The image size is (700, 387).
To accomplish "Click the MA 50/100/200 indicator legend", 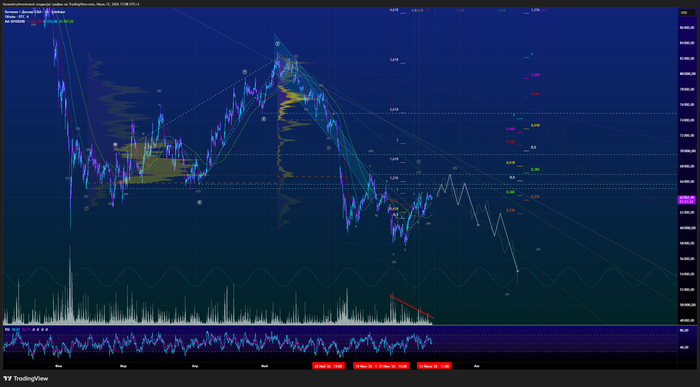I will (14, 21).
